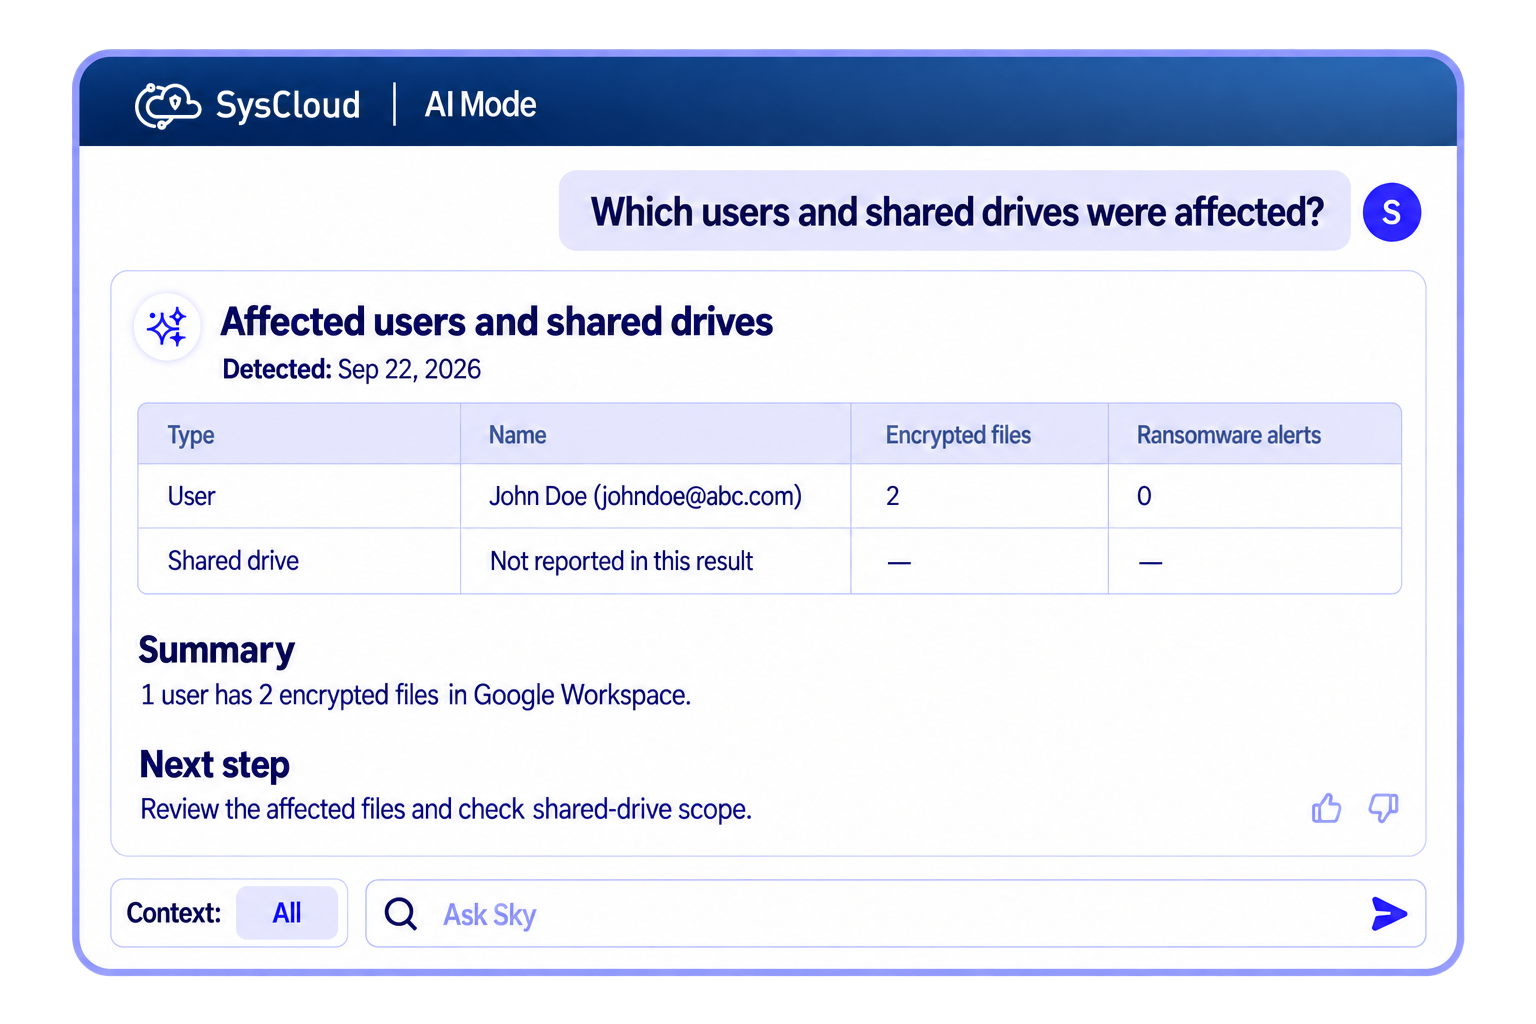Screen dimensions: 1536x1024
Task: Select the Shared drive row
Action: (769, 561)
